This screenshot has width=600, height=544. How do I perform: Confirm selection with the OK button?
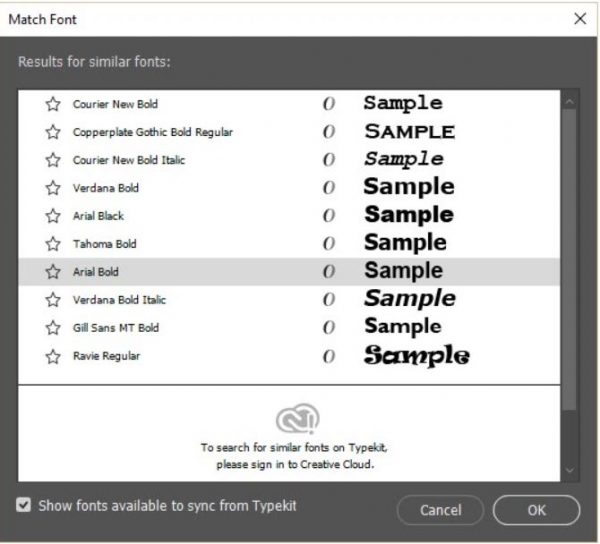point(536,510)
